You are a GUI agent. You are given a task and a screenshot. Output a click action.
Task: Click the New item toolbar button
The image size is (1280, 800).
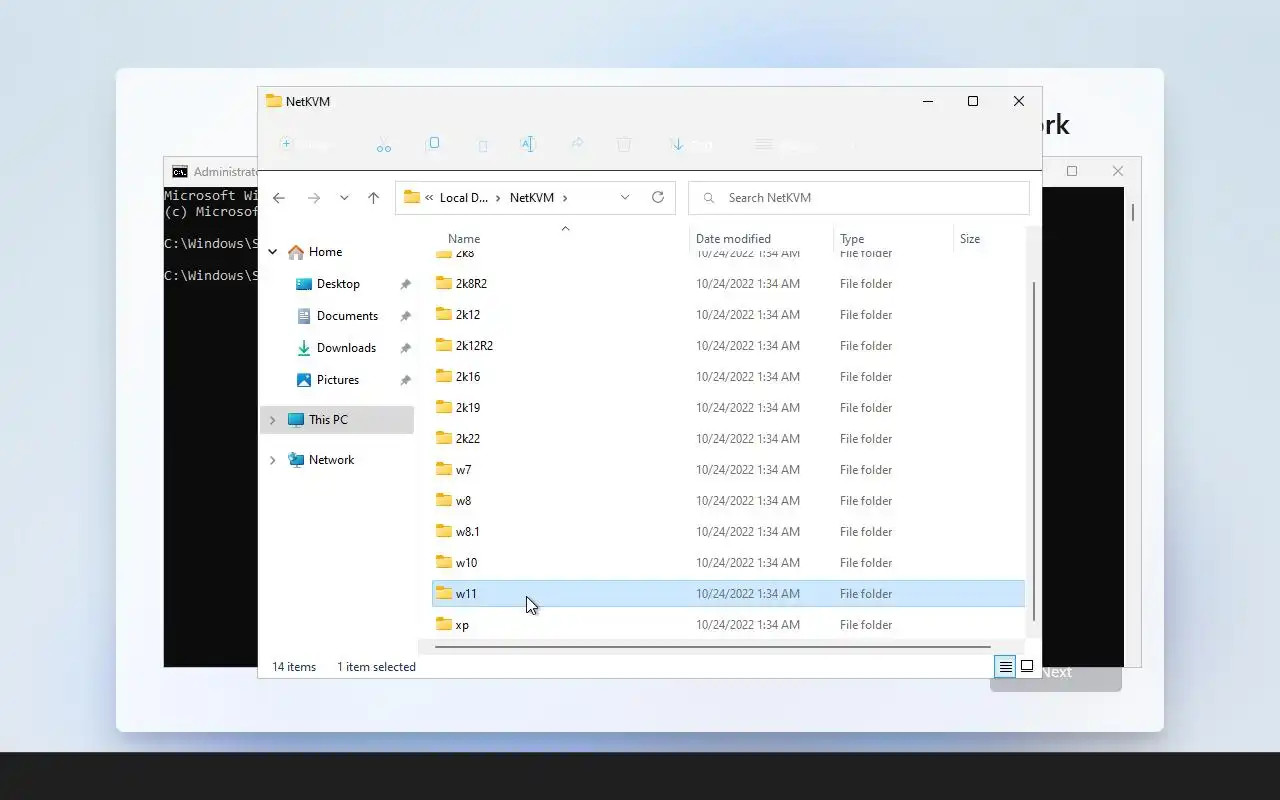(x=306, y=145)
